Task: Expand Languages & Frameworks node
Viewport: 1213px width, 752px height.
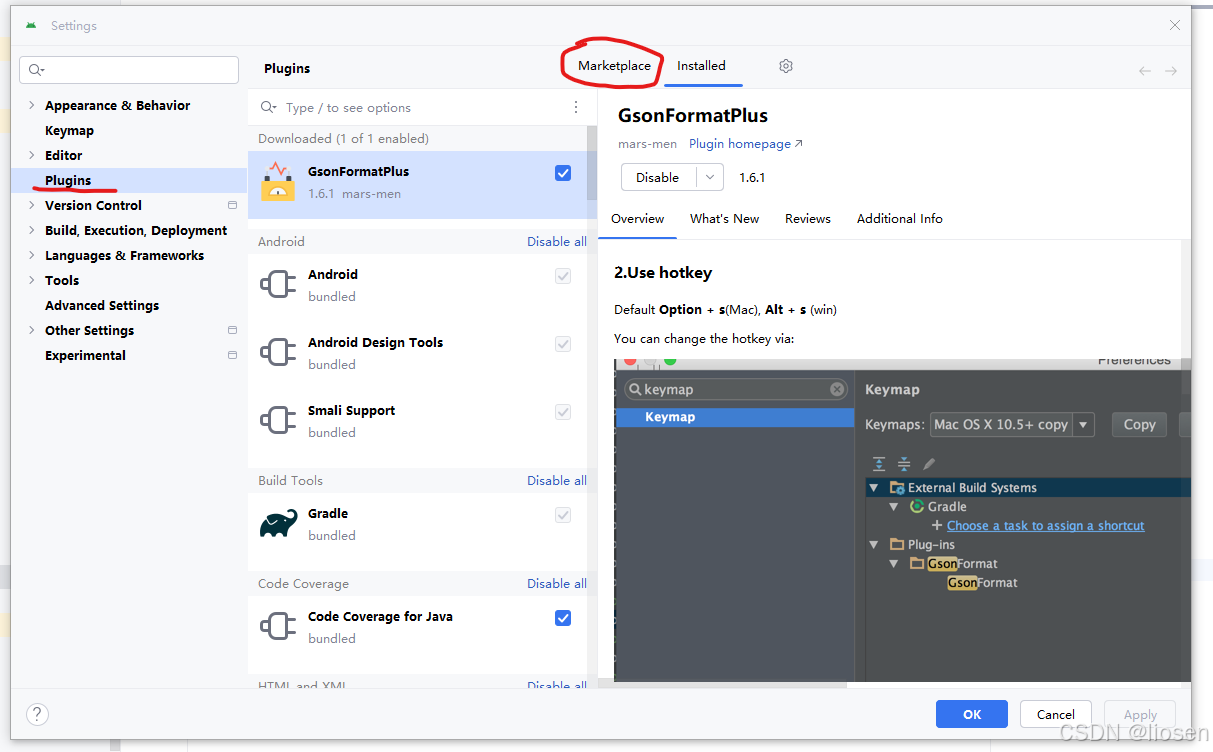Action: tap(31, 255)
